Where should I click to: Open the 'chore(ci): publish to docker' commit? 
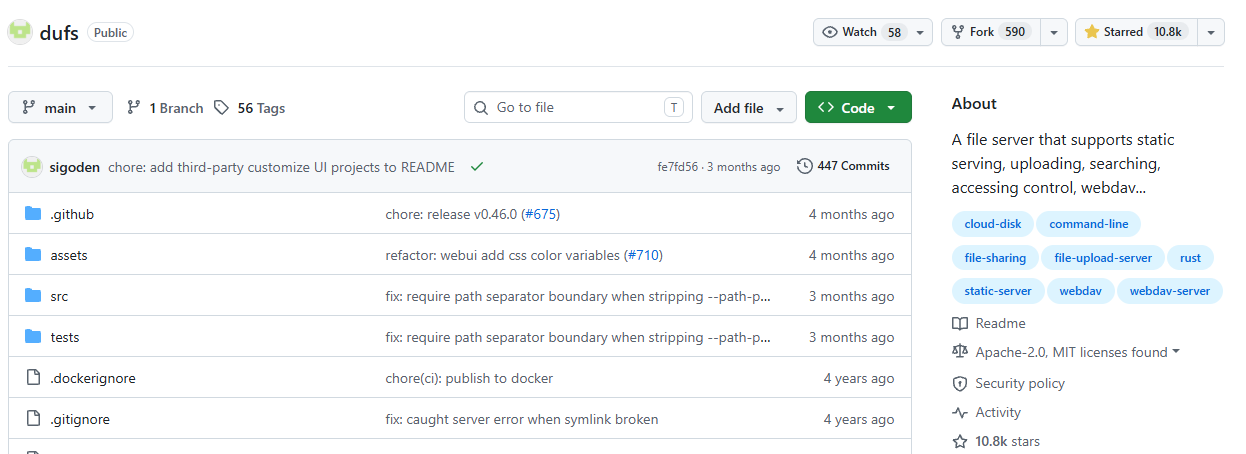tap(469, 378)
